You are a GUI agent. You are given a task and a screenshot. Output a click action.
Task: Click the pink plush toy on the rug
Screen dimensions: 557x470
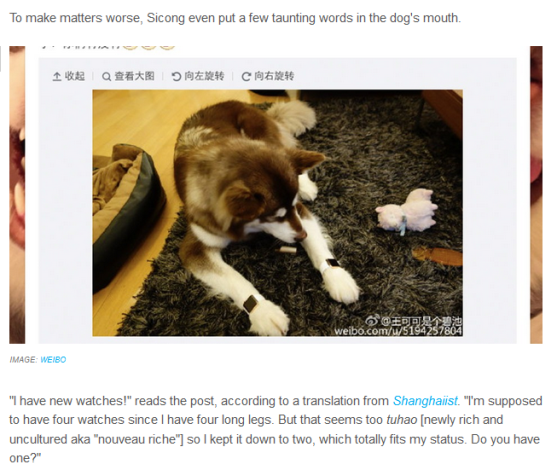406,212
